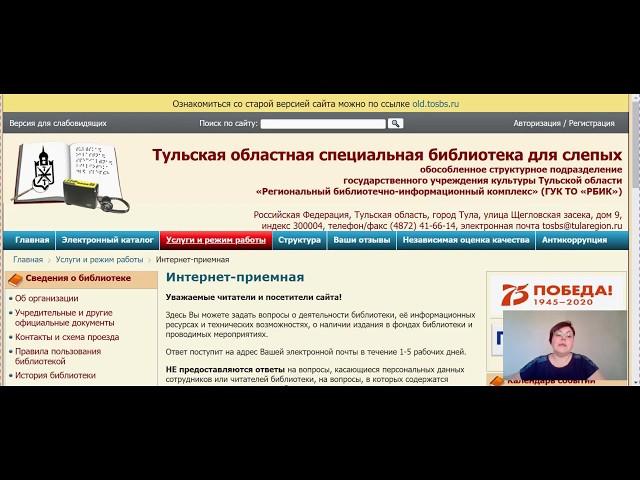Click Услуги и режим работы breadcrumb
640x480 pixels.
(x=99, y=260)
